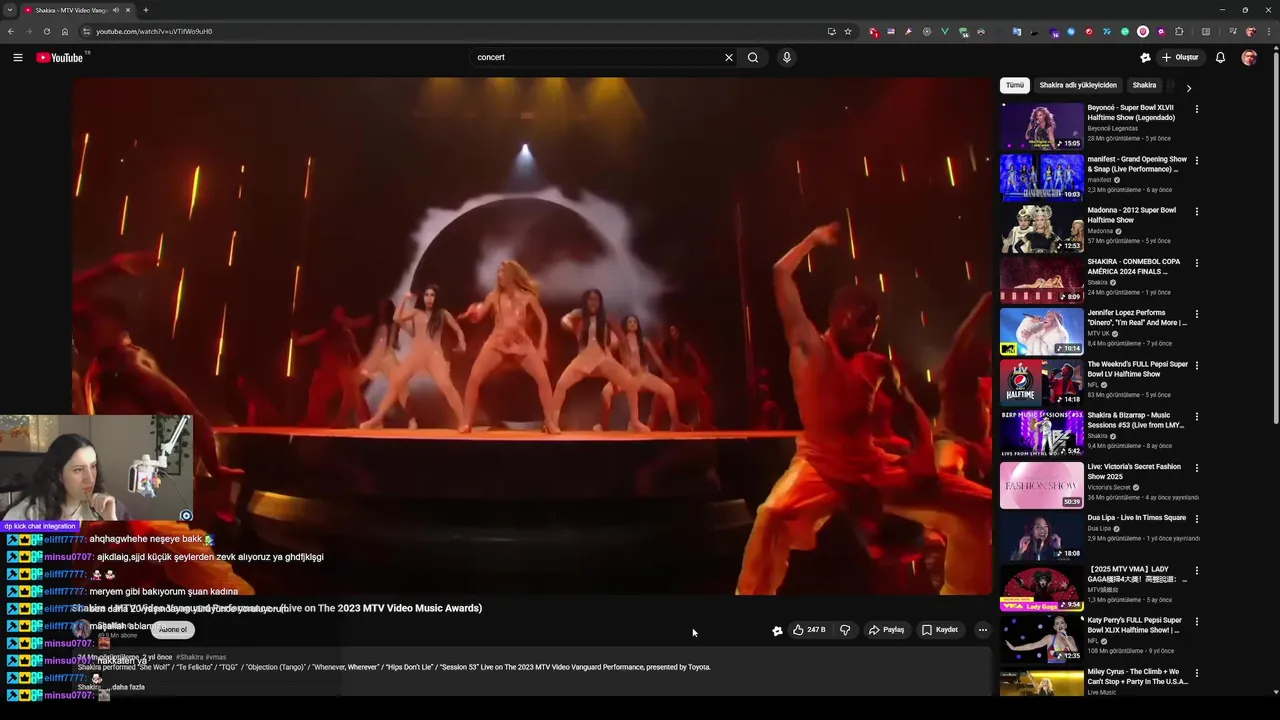The image size is (1280, 720).
Task: Click the Abone ol subscribe button
Action: pyautogui.click(x=172, y=630)
